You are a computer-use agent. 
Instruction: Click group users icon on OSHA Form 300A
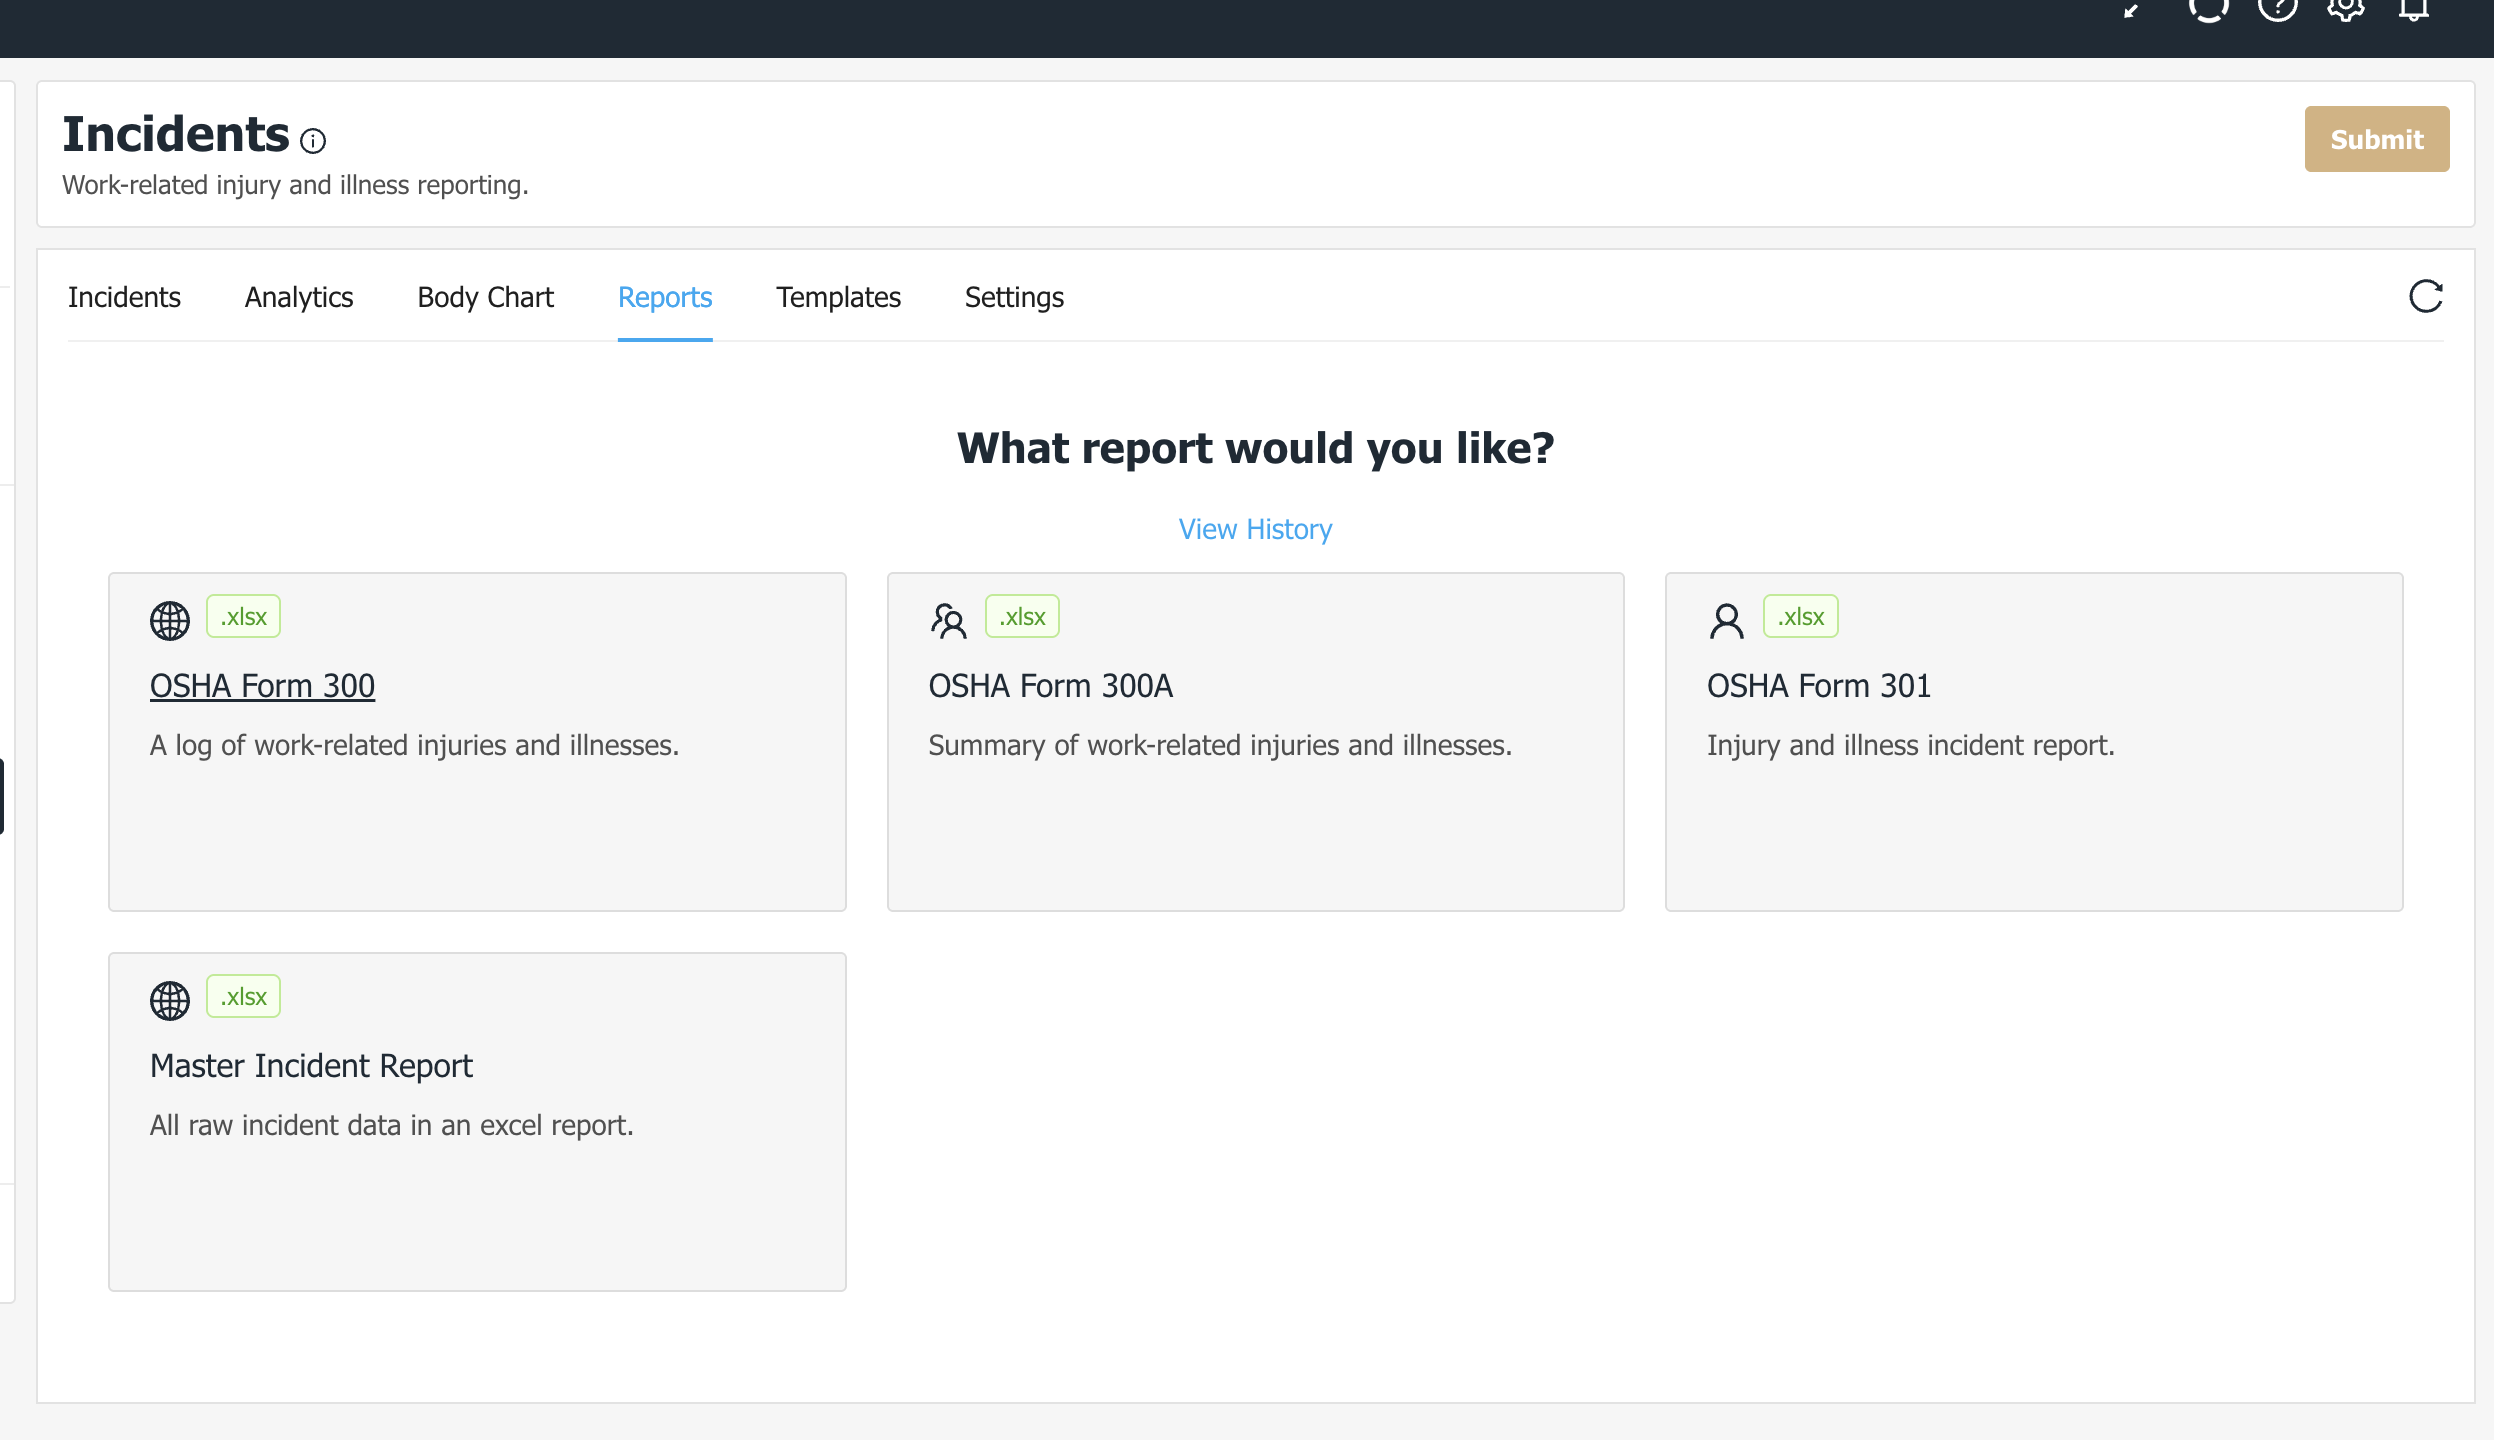point(948,620)
